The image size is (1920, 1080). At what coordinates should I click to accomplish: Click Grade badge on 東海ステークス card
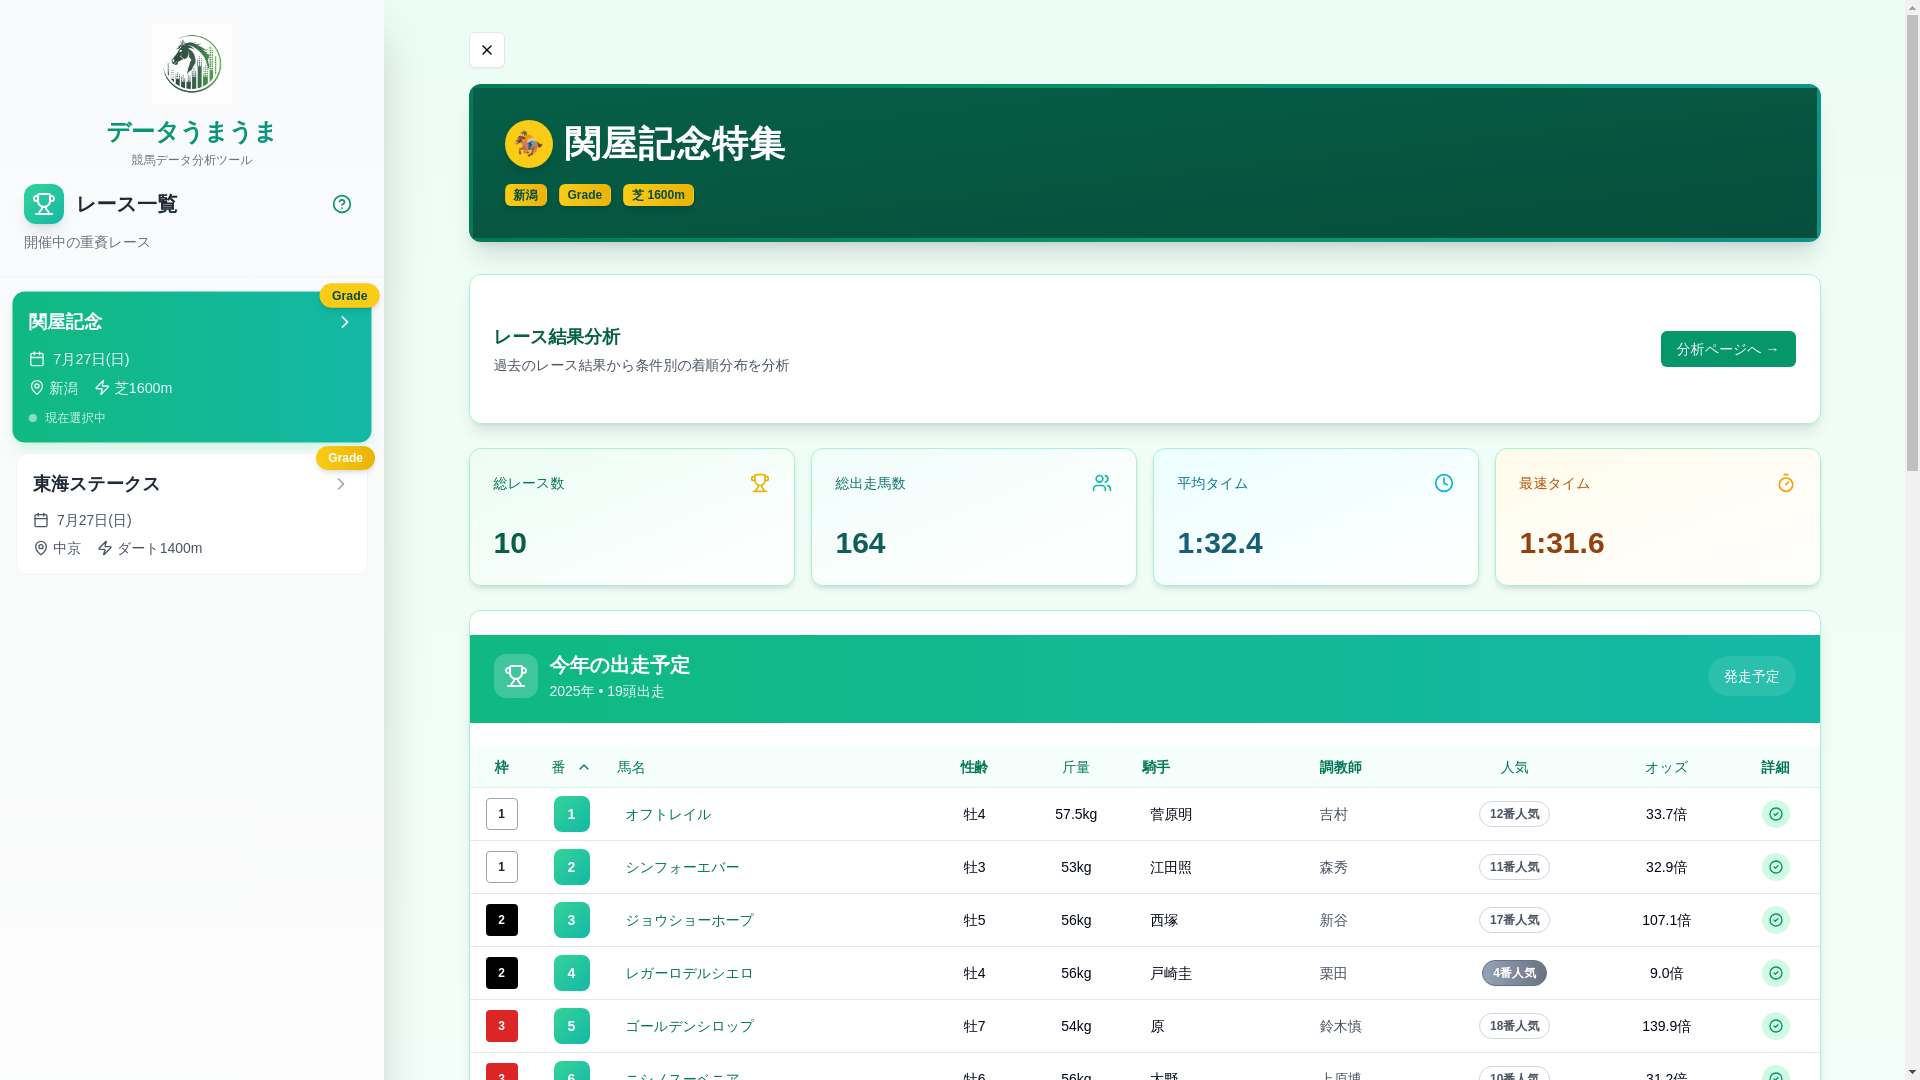(345, 458)
